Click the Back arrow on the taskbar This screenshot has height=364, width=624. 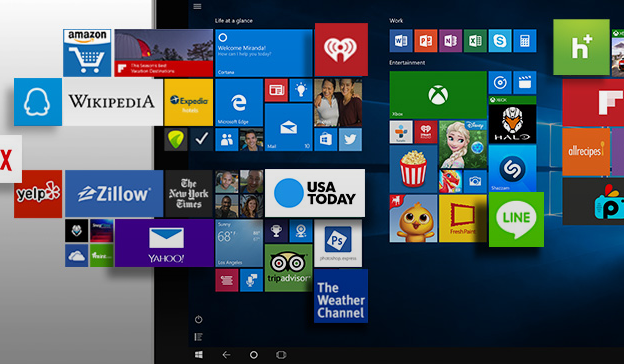(226, 354)
